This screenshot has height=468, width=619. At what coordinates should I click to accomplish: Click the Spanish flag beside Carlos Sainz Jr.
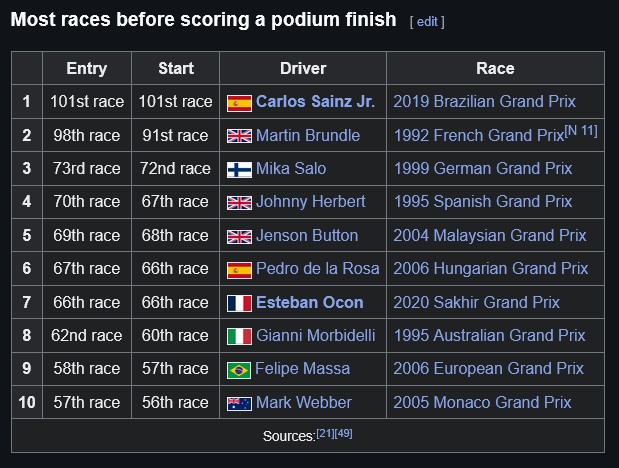coord(239,103)
